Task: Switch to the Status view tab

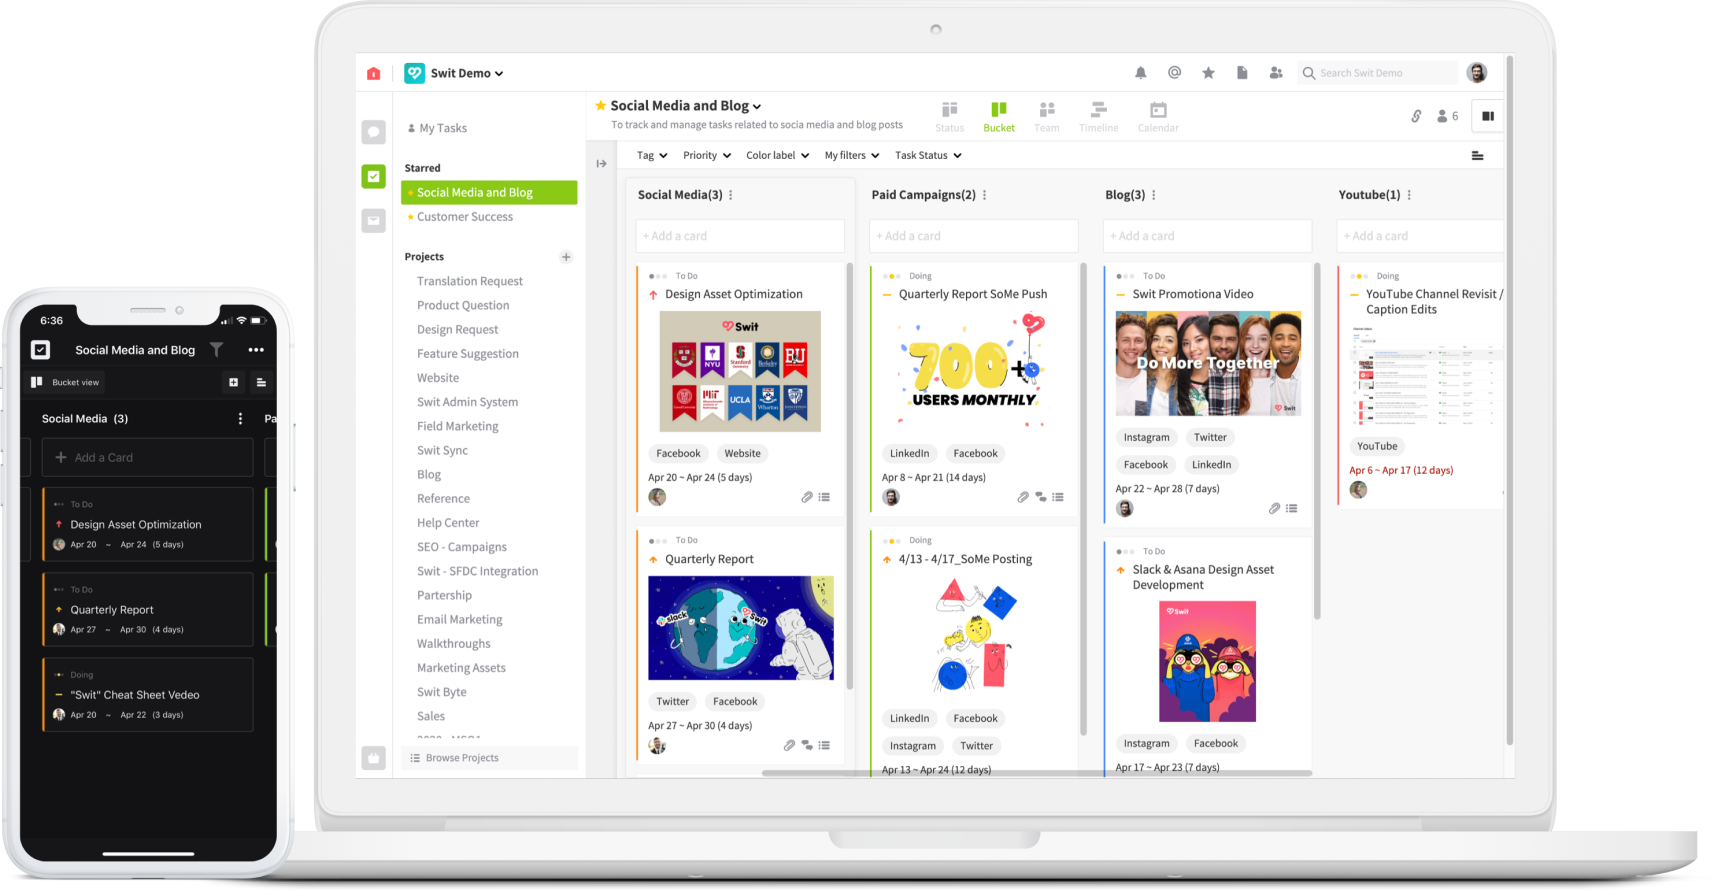Action: coord(950,116)
